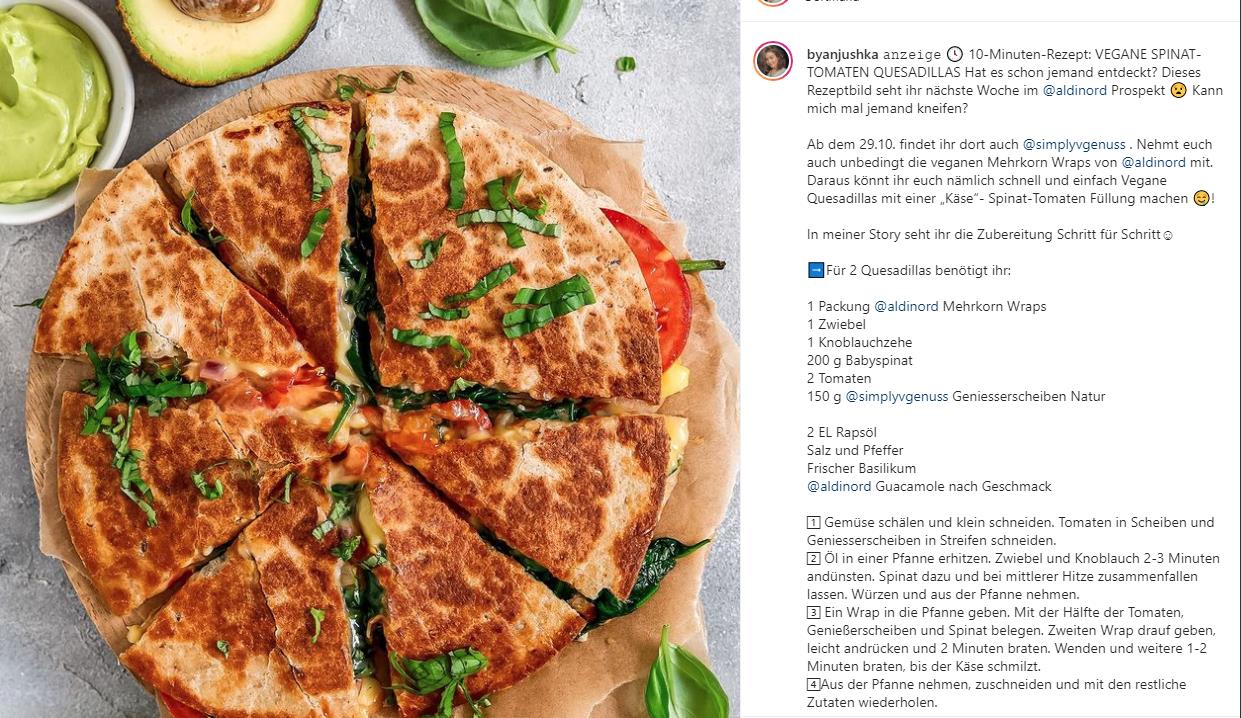Open @aldinord link after 'Mehrkorn Wraps von'
Image resolution: width=1241 pixels, height=718 pixels.
(x=1153, y=162)
